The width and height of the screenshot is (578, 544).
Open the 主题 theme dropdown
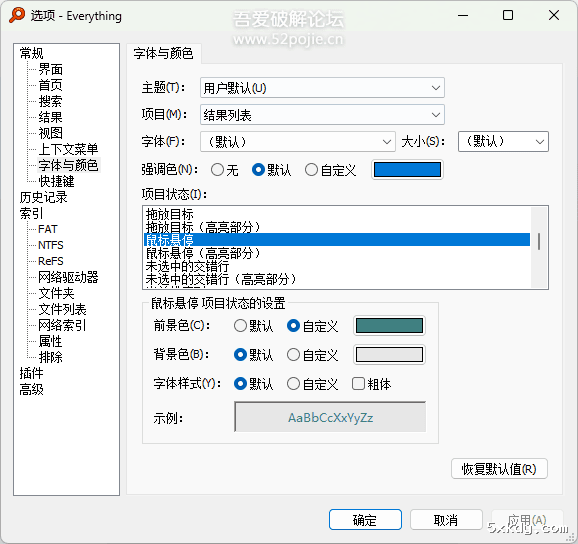click(x=322, y=88)
